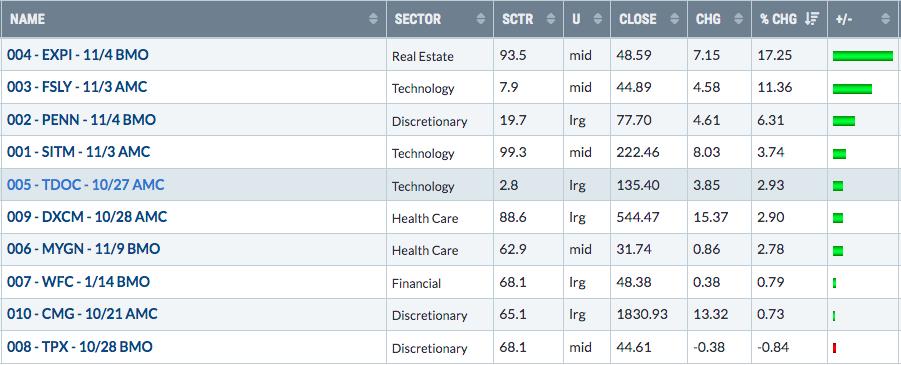Open the 006 - MYGN - 11/9 BMO link
901x365 pixels.
tap(83, 249)
